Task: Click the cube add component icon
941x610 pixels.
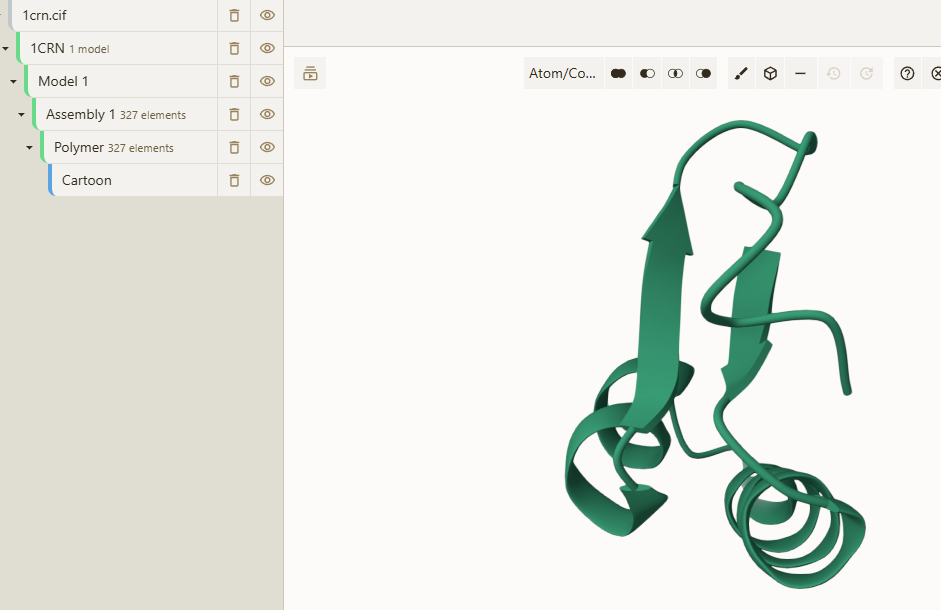Action: tap(771, 73)
